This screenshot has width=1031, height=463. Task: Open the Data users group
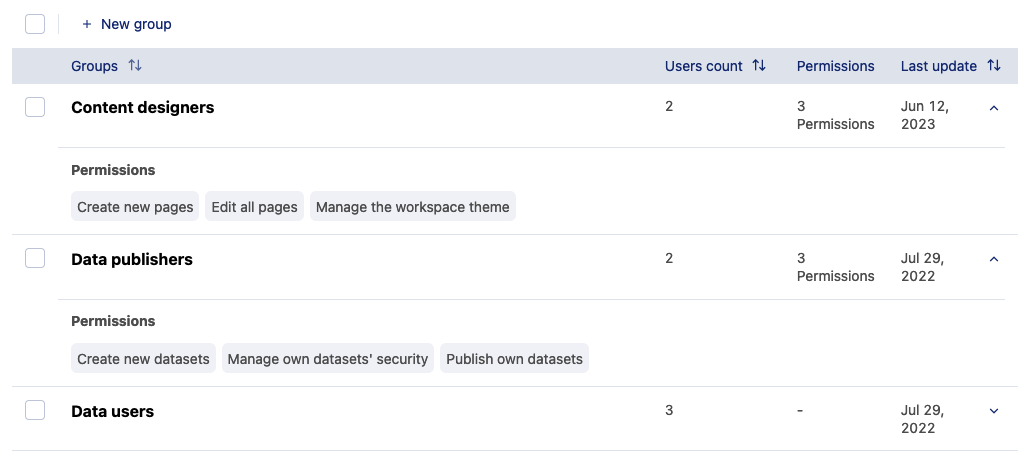tap(112, 411)
